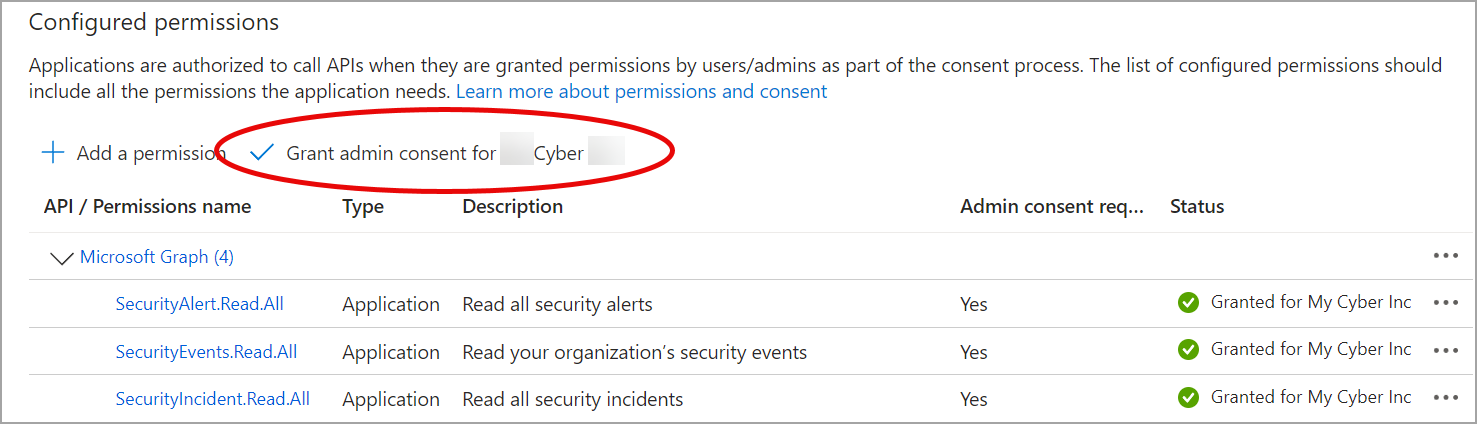Click the plus icon for Add a permission

click(52, 153)
